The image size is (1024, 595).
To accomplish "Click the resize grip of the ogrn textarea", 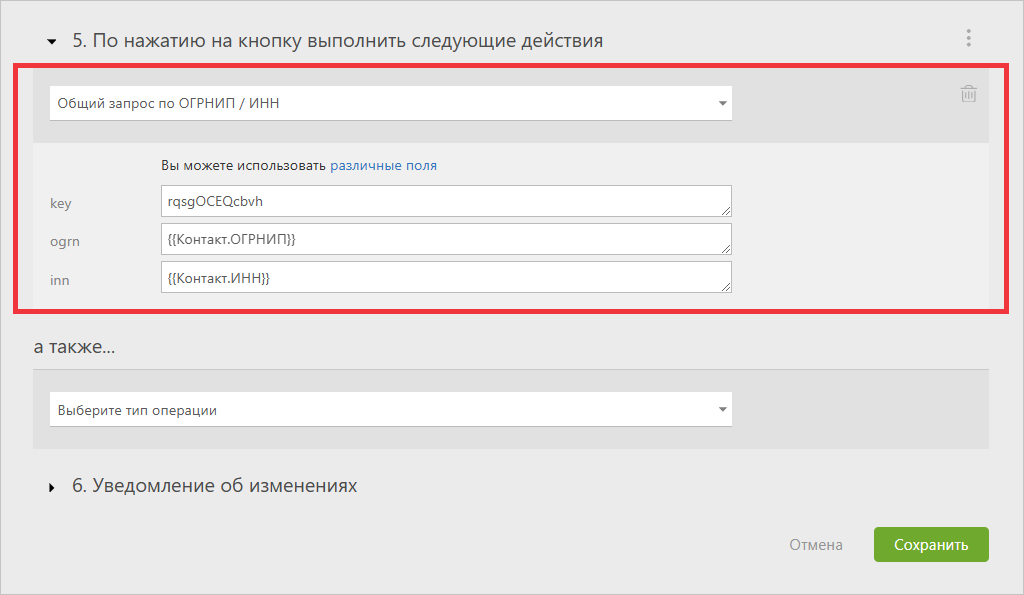I will tap(726, 249).
